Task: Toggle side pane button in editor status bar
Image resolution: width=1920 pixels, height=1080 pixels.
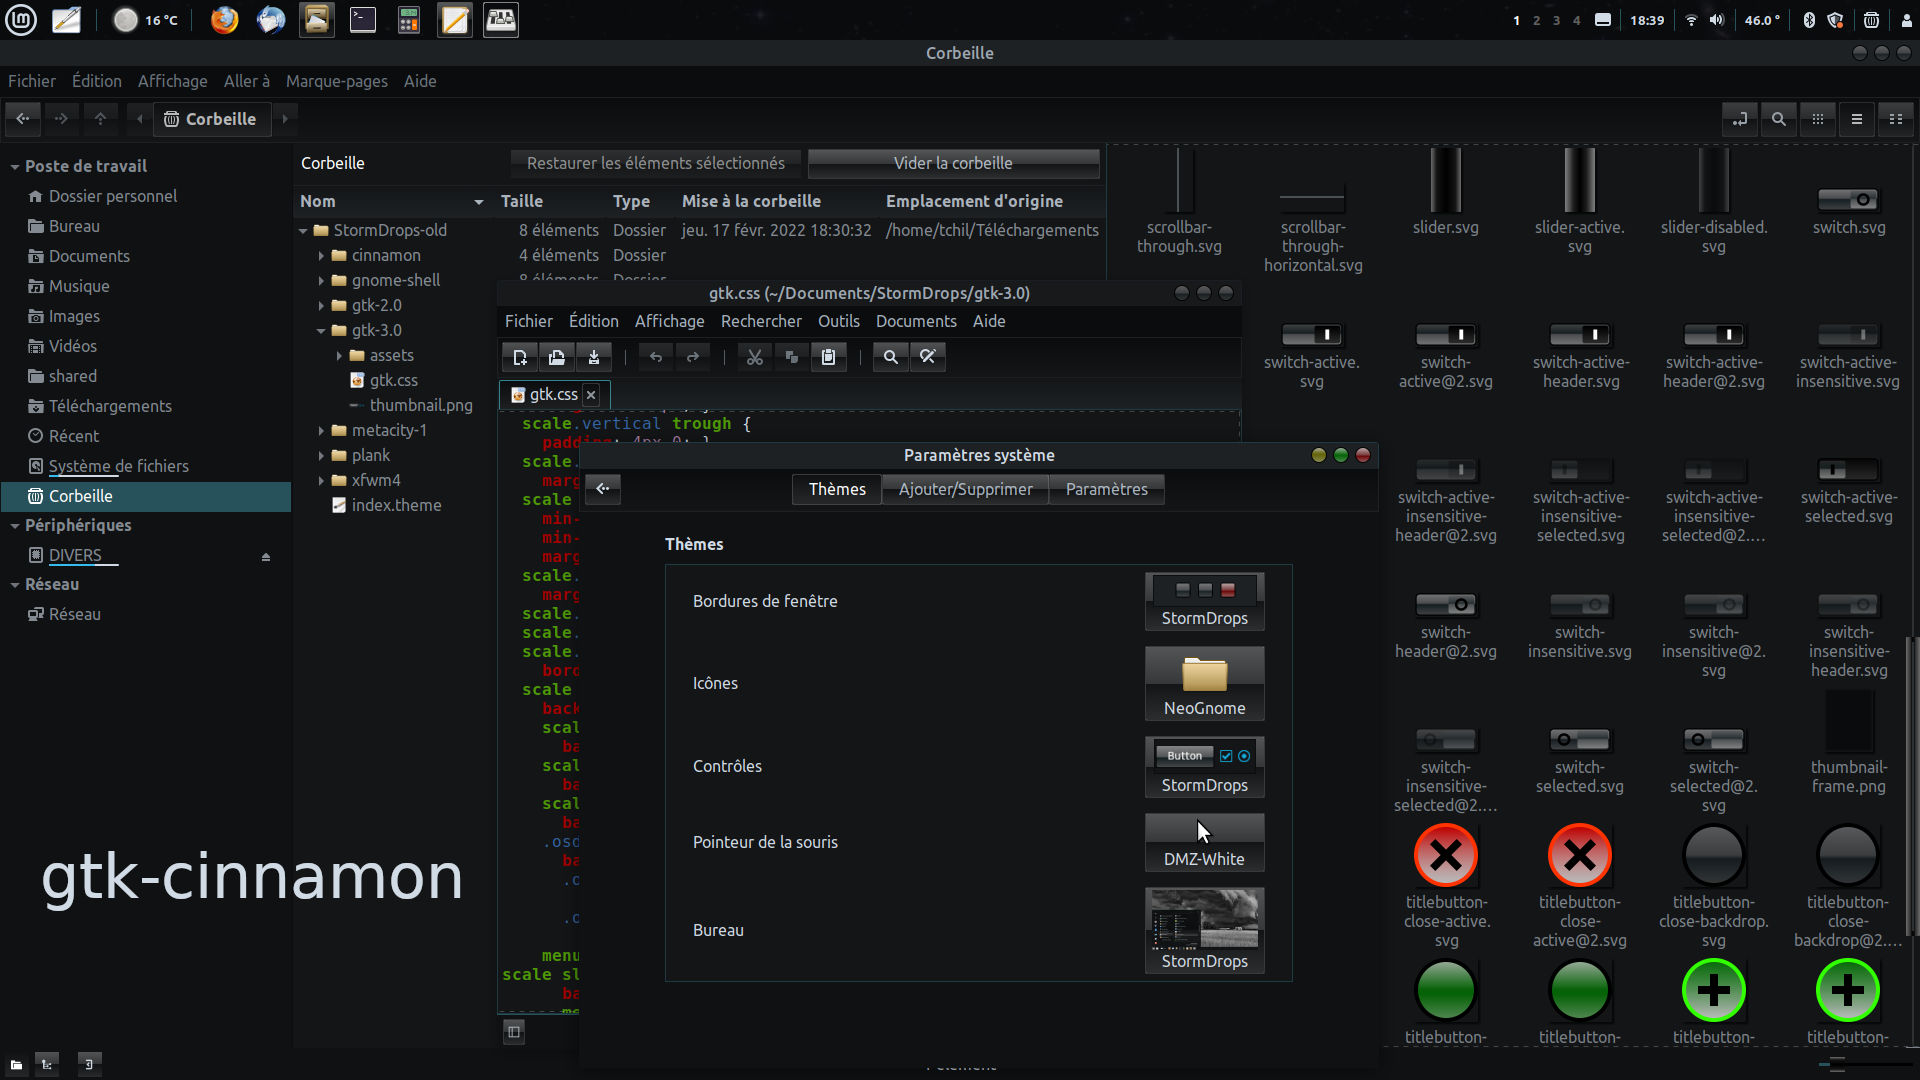Action: point(514,1032)
